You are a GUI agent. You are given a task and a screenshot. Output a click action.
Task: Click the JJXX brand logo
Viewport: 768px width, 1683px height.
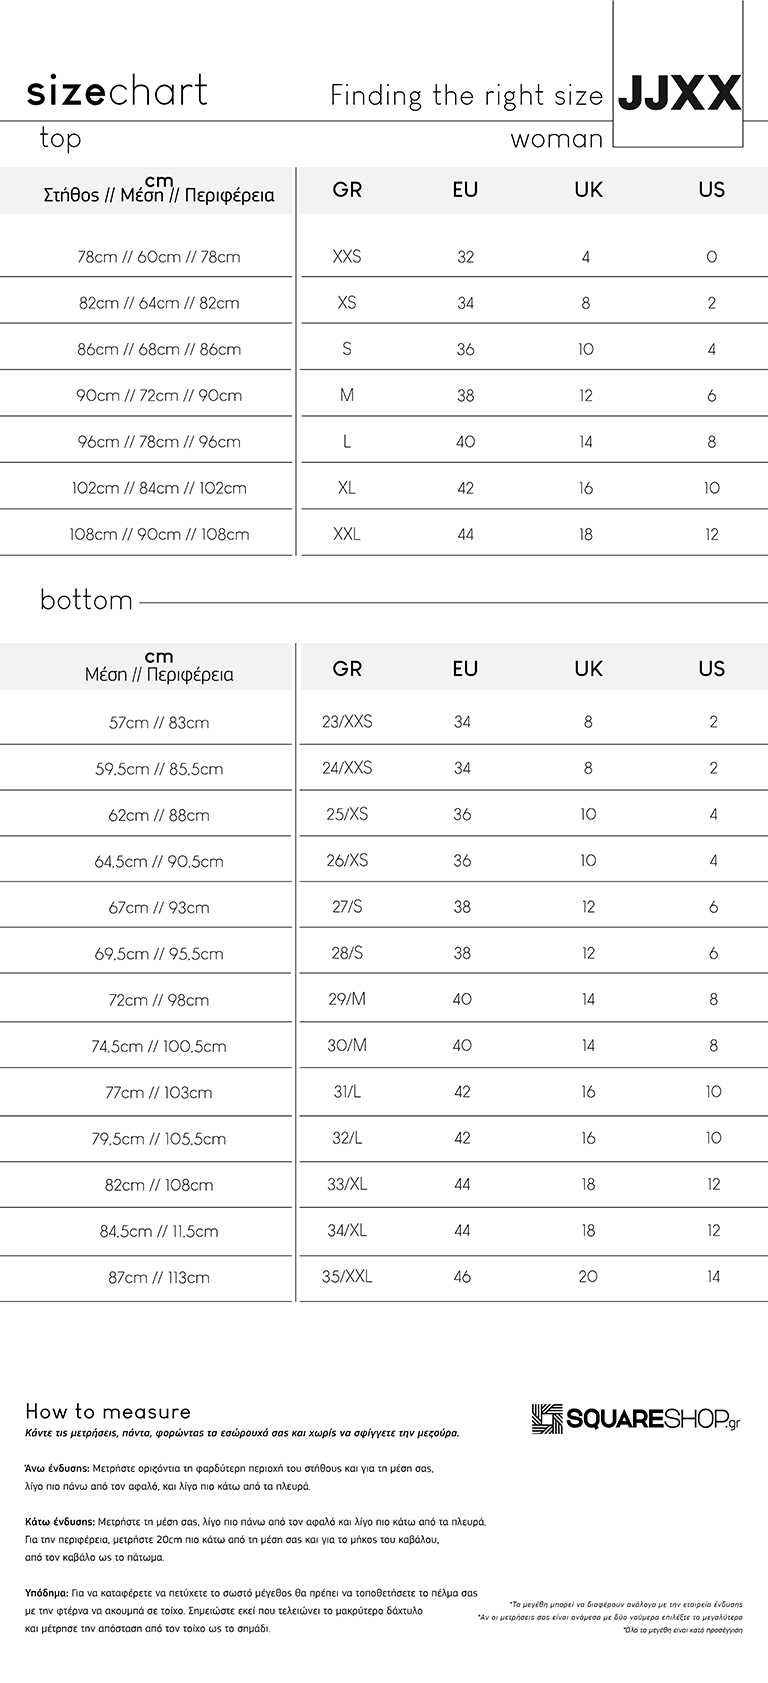[x=680, y=93]
